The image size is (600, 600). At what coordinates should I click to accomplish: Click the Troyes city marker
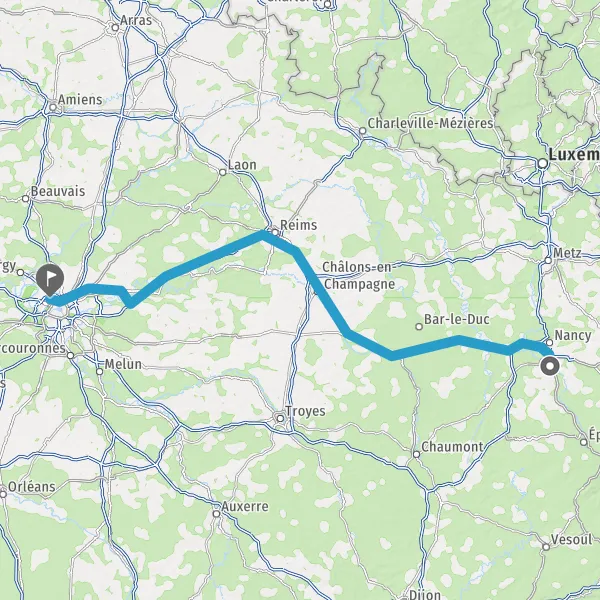[280, 419]
